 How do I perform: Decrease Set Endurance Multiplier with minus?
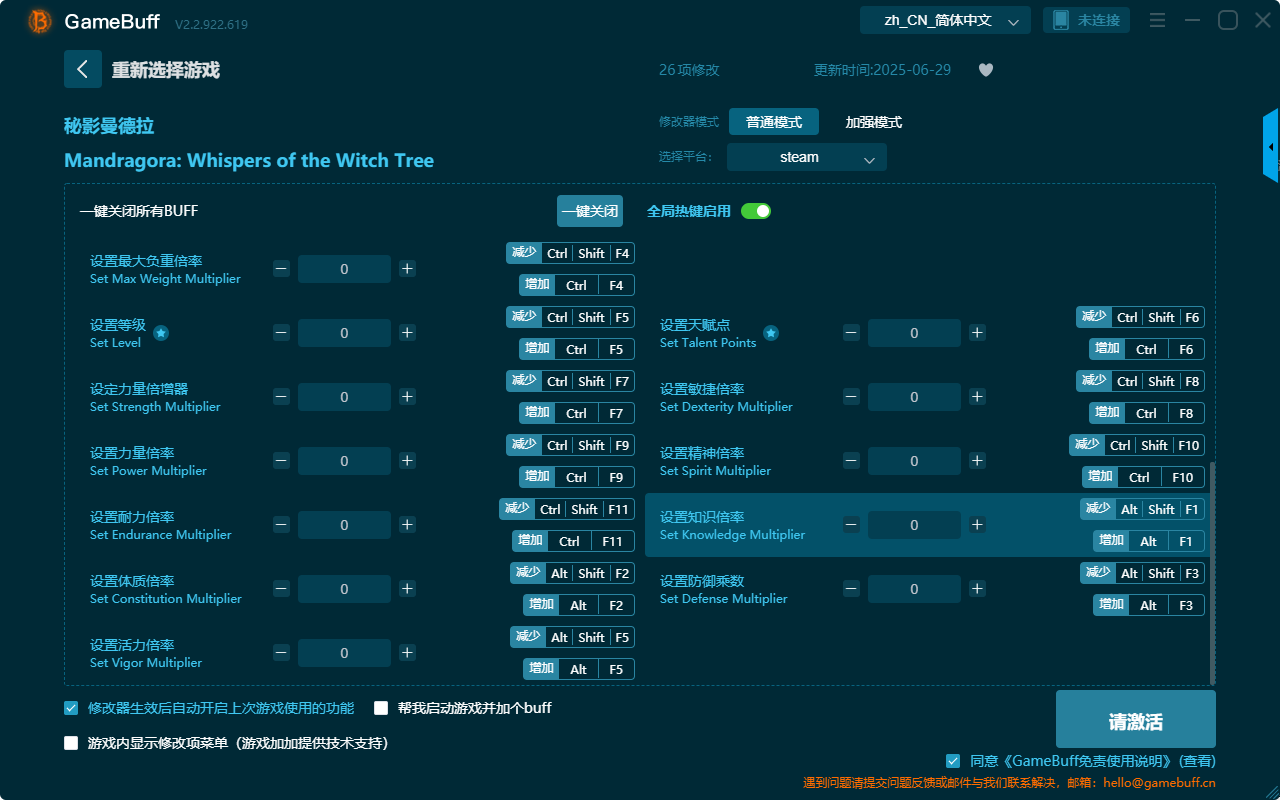coord(281,525)
